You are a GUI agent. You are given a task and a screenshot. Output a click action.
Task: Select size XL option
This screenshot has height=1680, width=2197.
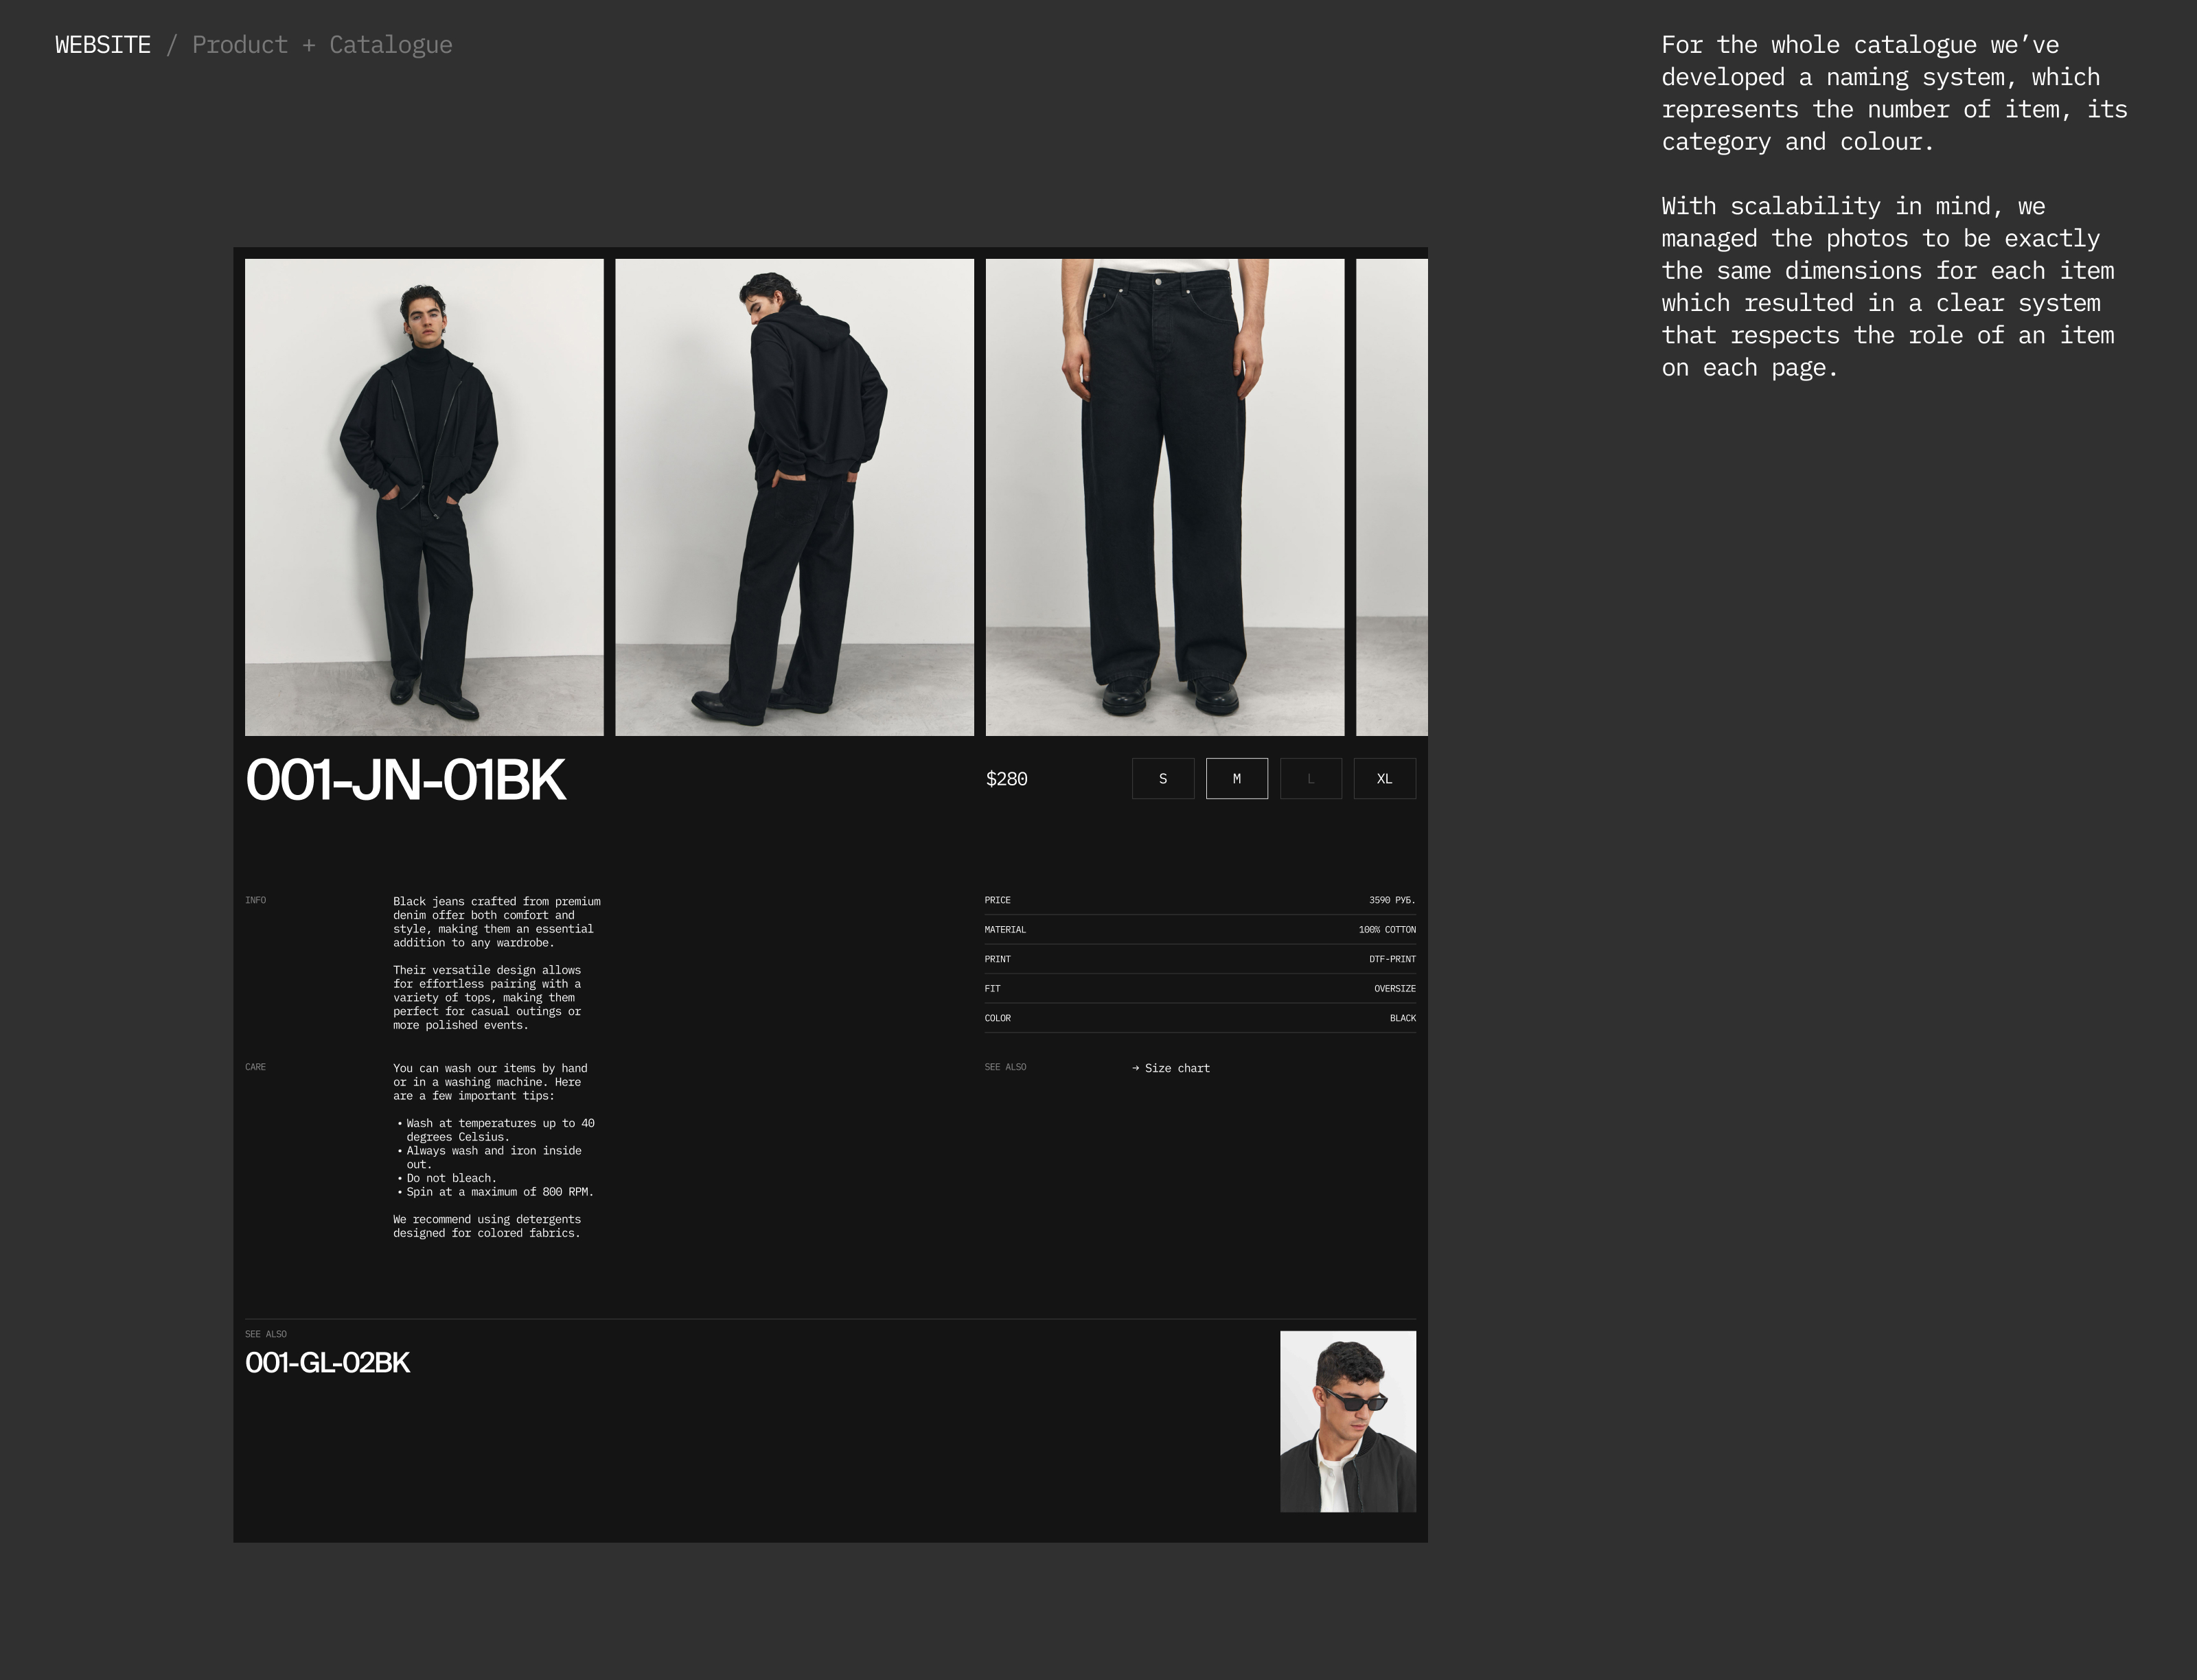(1384, 779)
